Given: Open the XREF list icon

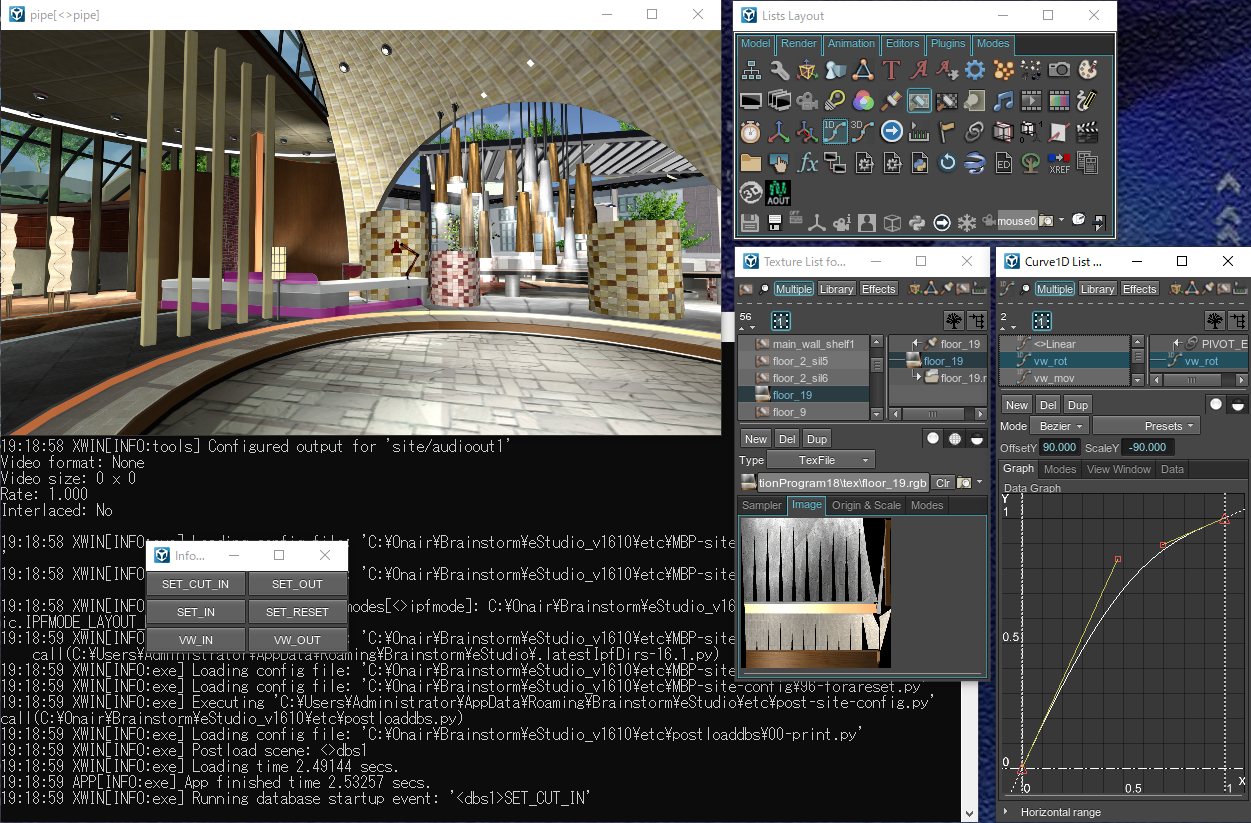Looking at the screenshot, I should click(x=1059, y=162).
